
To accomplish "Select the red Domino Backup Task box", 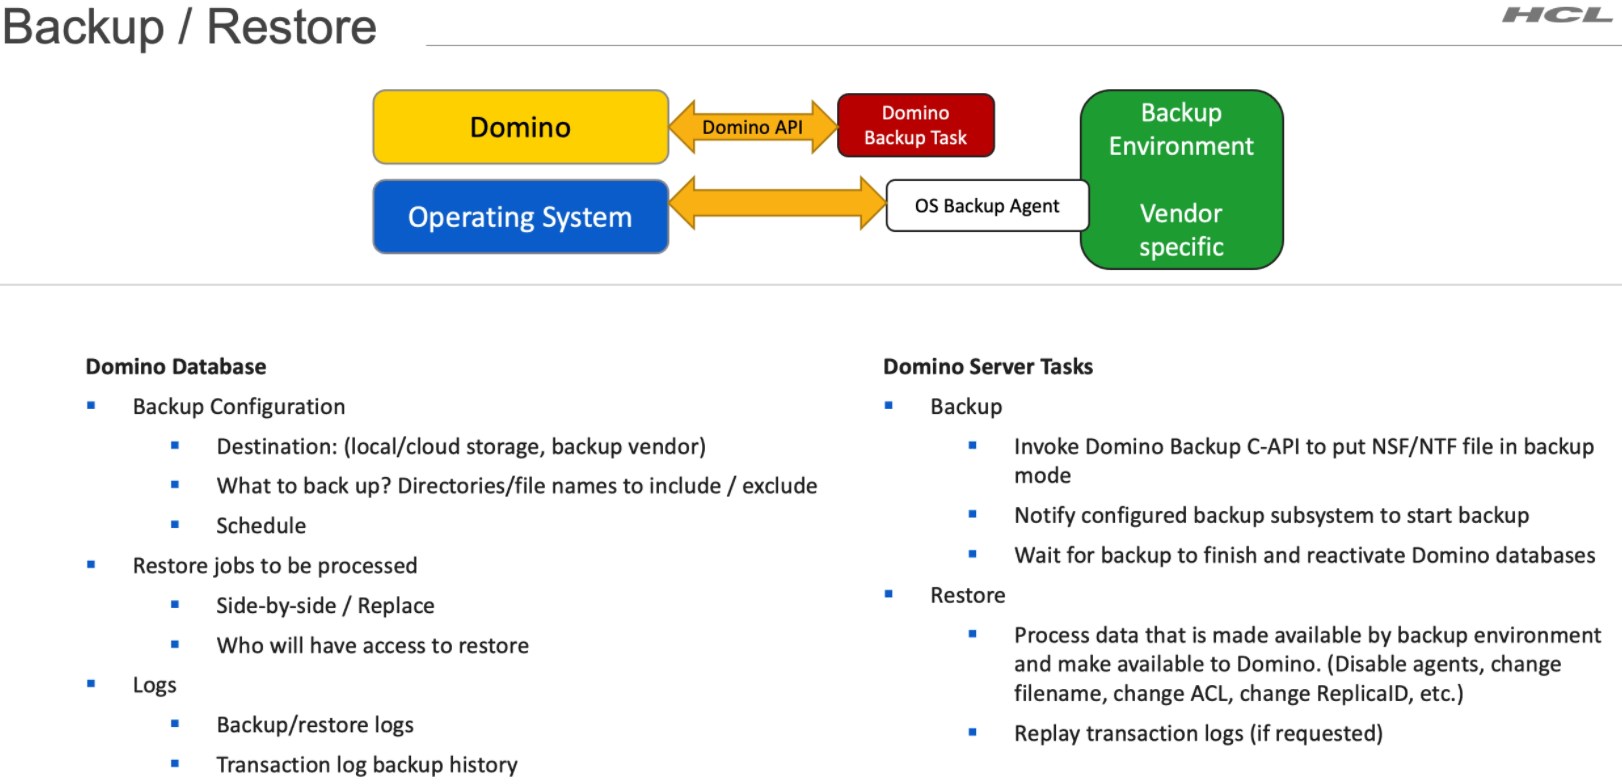I will click(x=915, y=125).
